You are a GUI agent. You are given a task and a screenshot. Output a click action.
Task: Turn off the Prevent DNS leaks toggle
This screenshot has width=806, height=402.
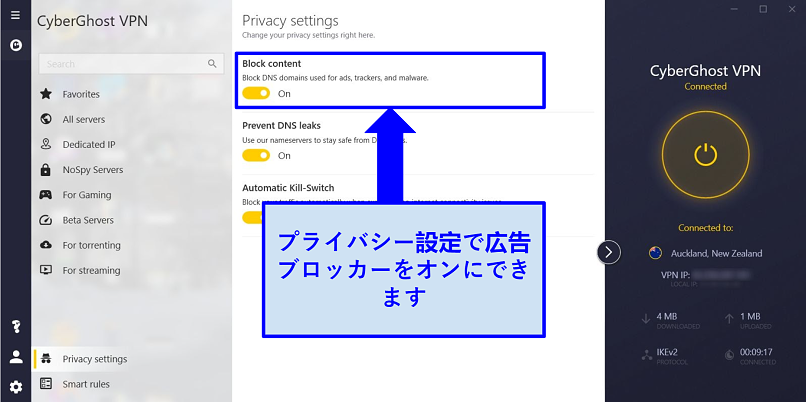256,155
